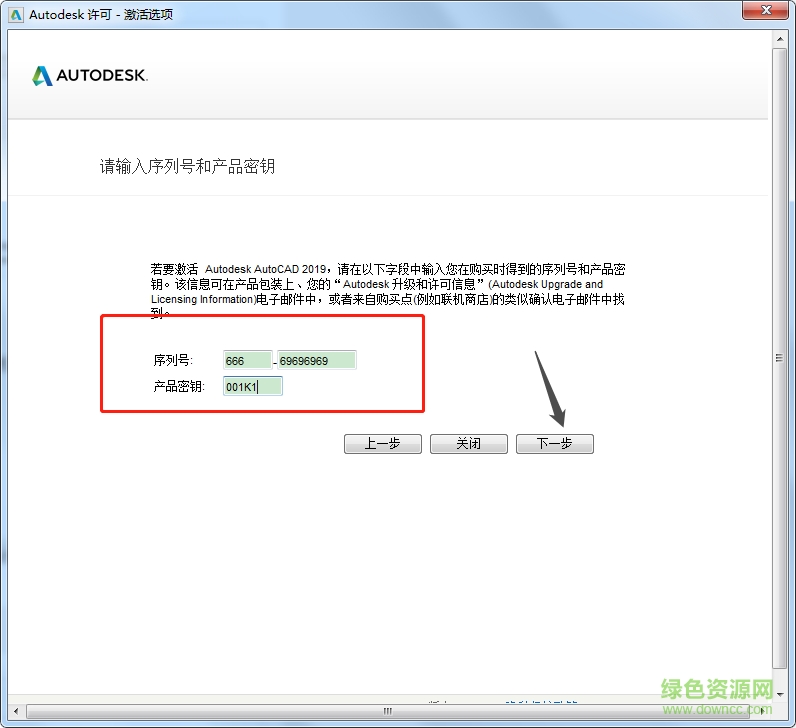Screen dimensions: 796x728
Task: Click heading 请输入序列号和产品密钥
Action: click(187, 166)
